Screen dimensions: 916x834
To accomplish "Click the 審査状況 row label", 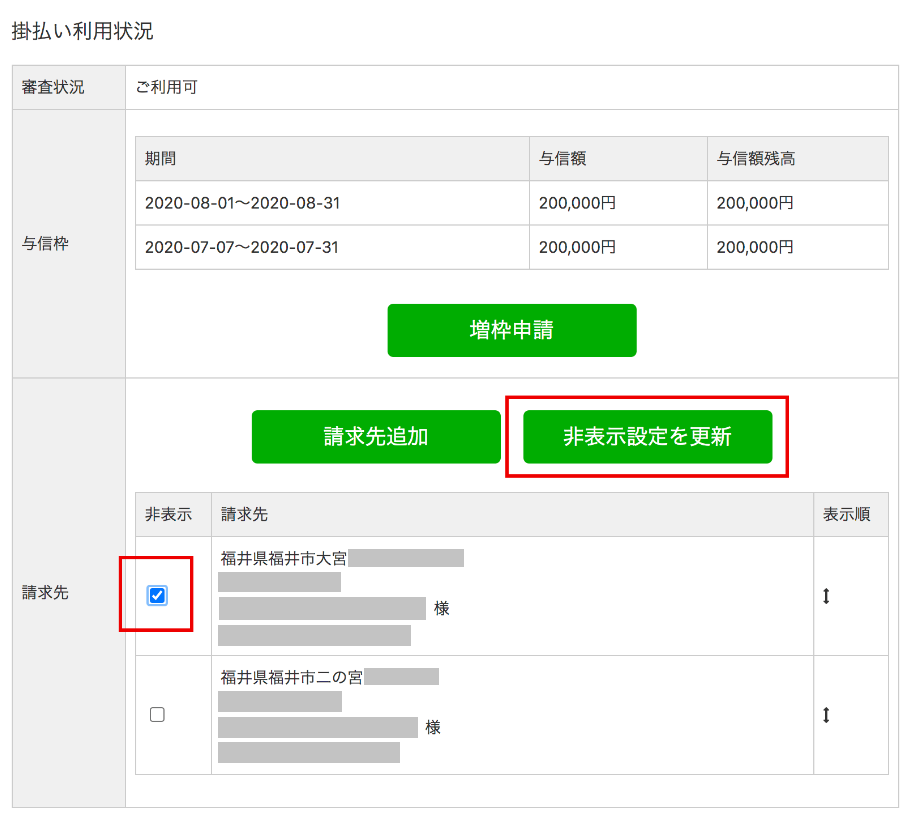I will tap(54, 88).
